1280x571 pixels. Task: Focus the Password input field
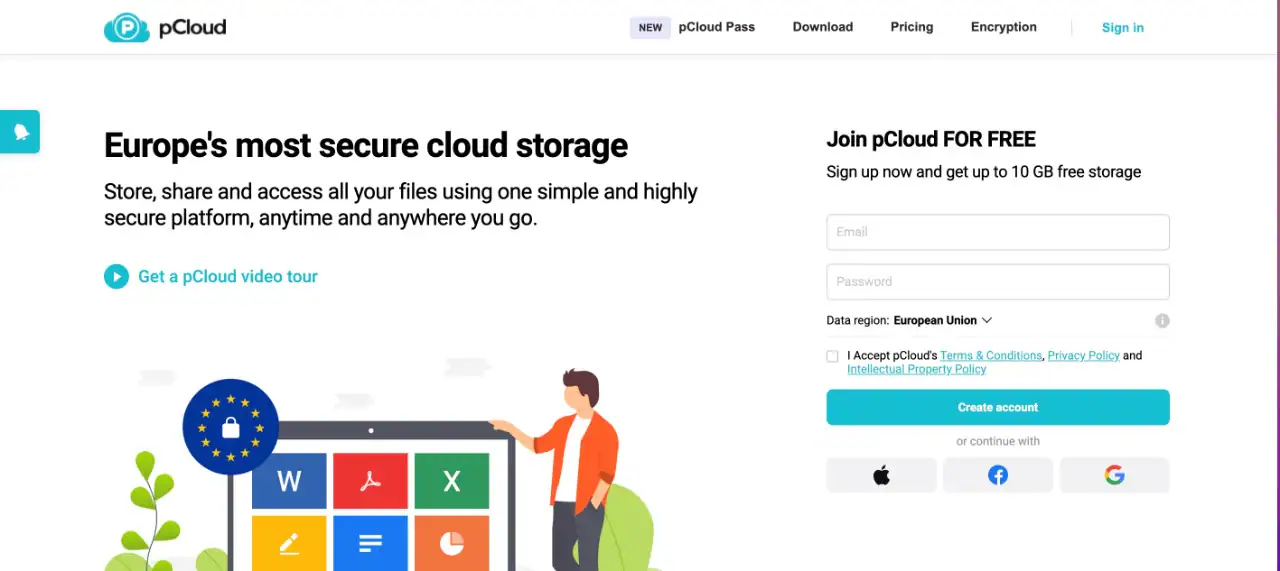tap(998, 282)
